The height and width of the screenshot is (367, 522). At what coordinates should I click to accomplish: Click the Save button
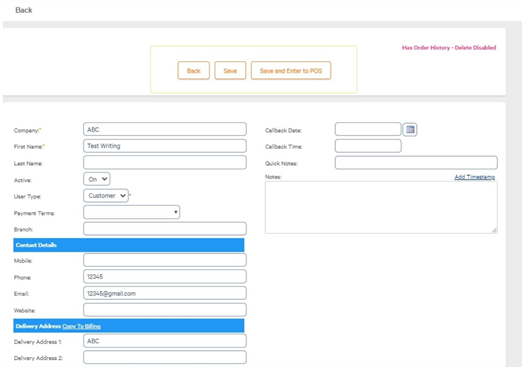[230, 71]
